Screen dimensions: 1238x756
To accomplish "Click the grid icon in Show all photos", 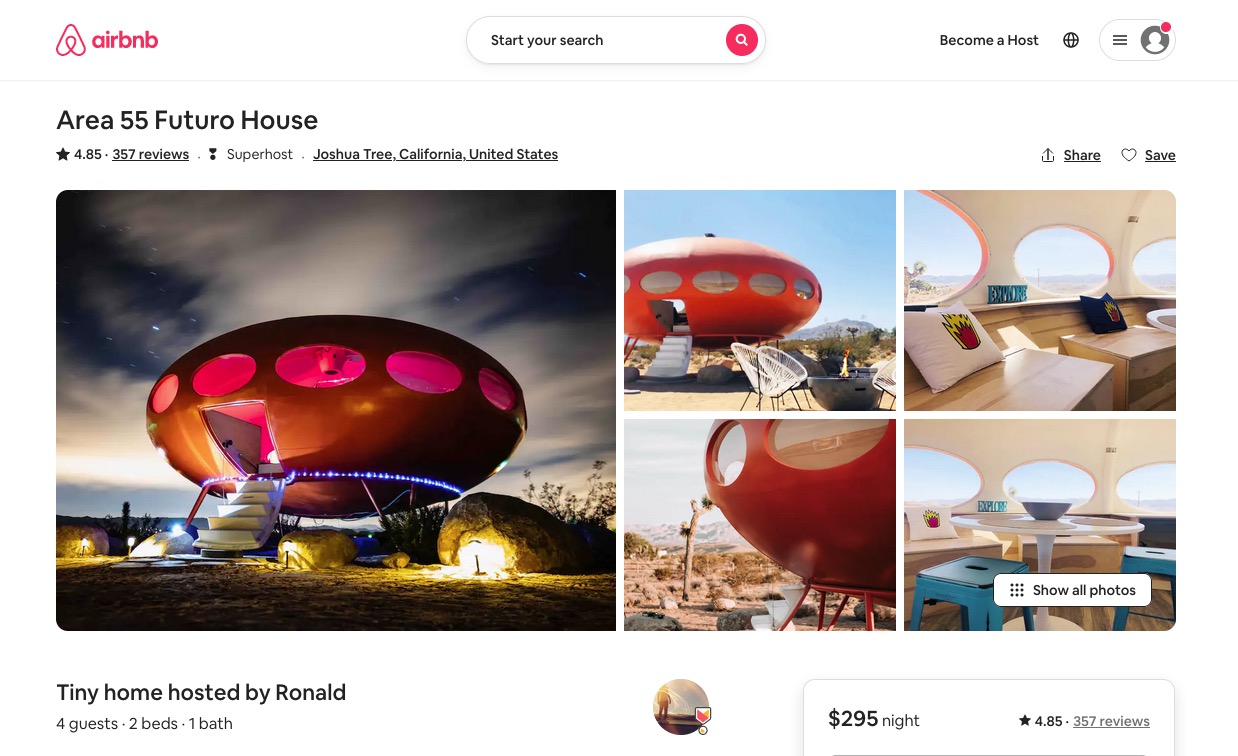I will (x=1017, y=590).
